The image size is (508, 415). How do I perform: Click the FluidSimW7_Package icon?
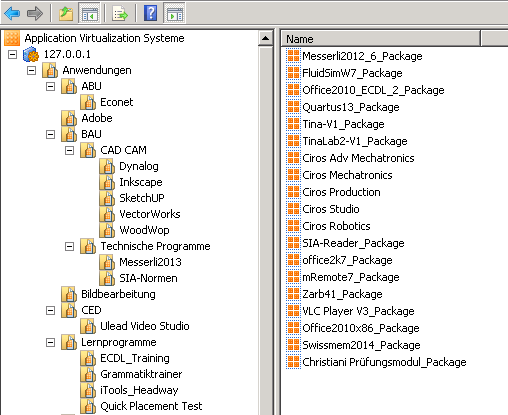(x=293, y=73)
